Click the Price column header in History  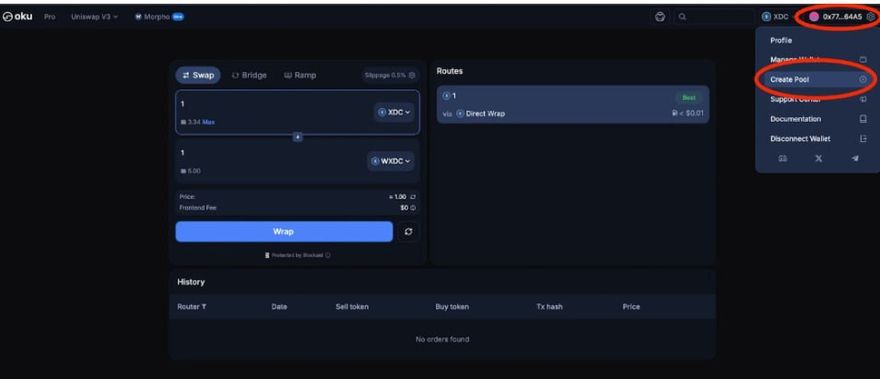click(631, 307)
